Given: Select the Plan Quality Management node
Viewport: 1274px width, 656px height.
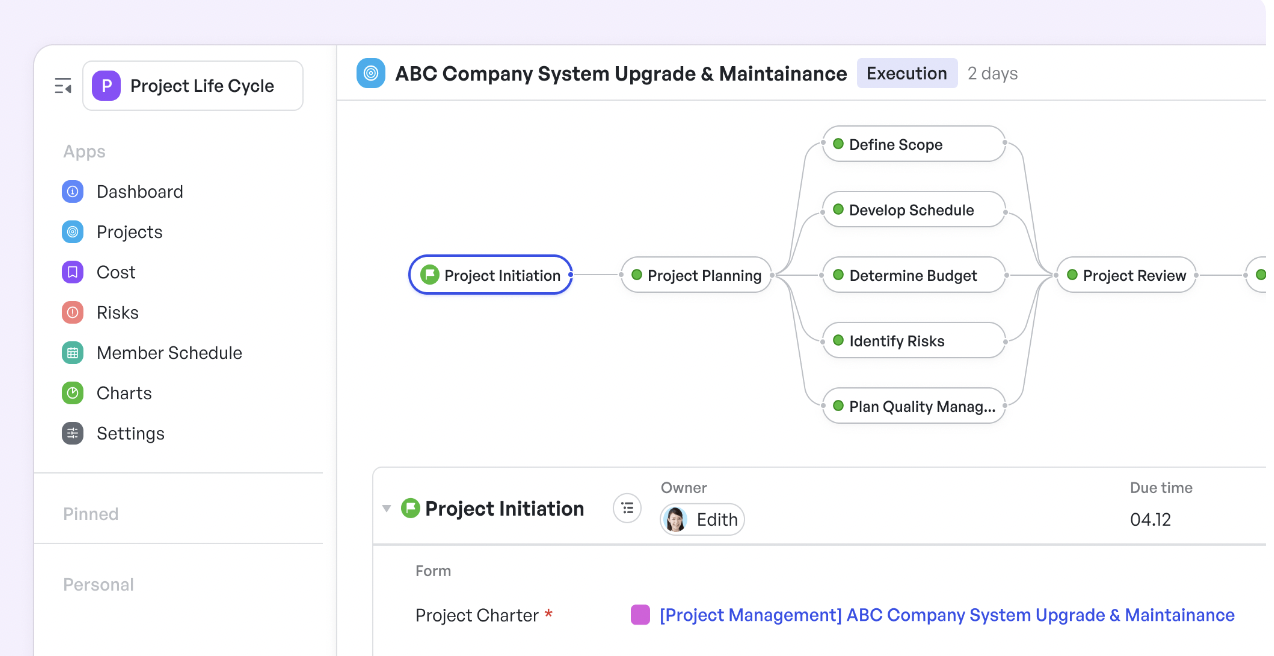Looking at the screenshot, I should [x=914, y=406].
